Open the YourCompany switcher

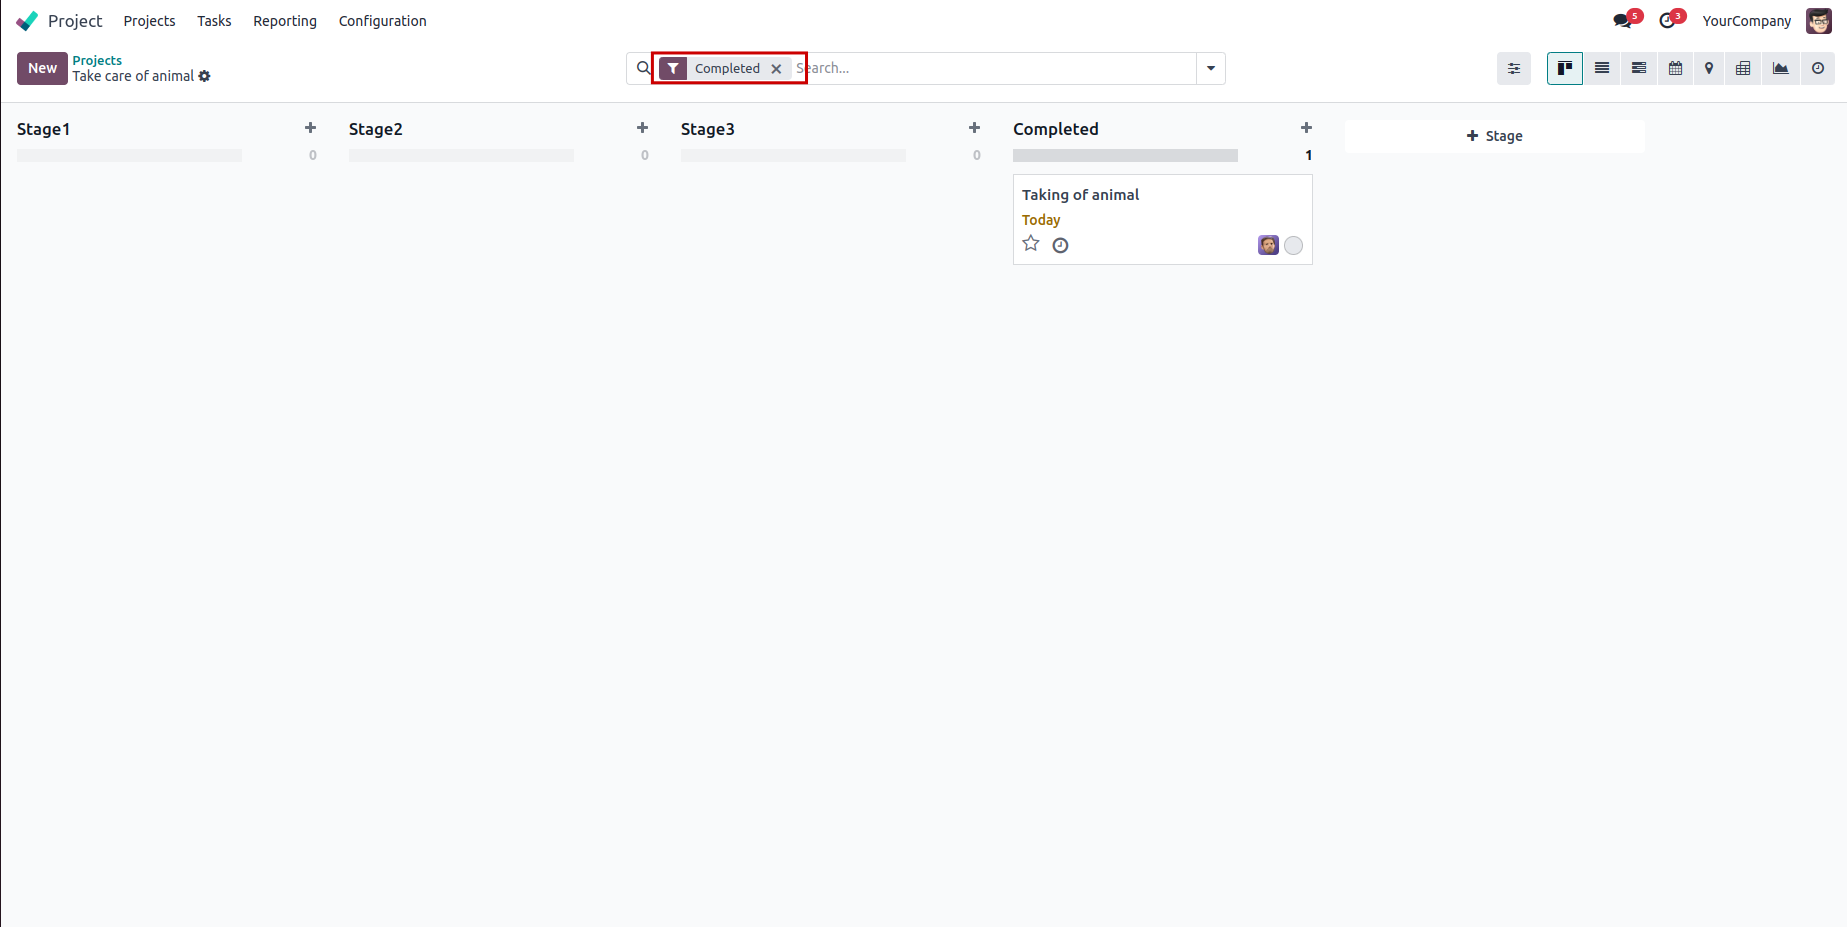(x=1746, y=21)
